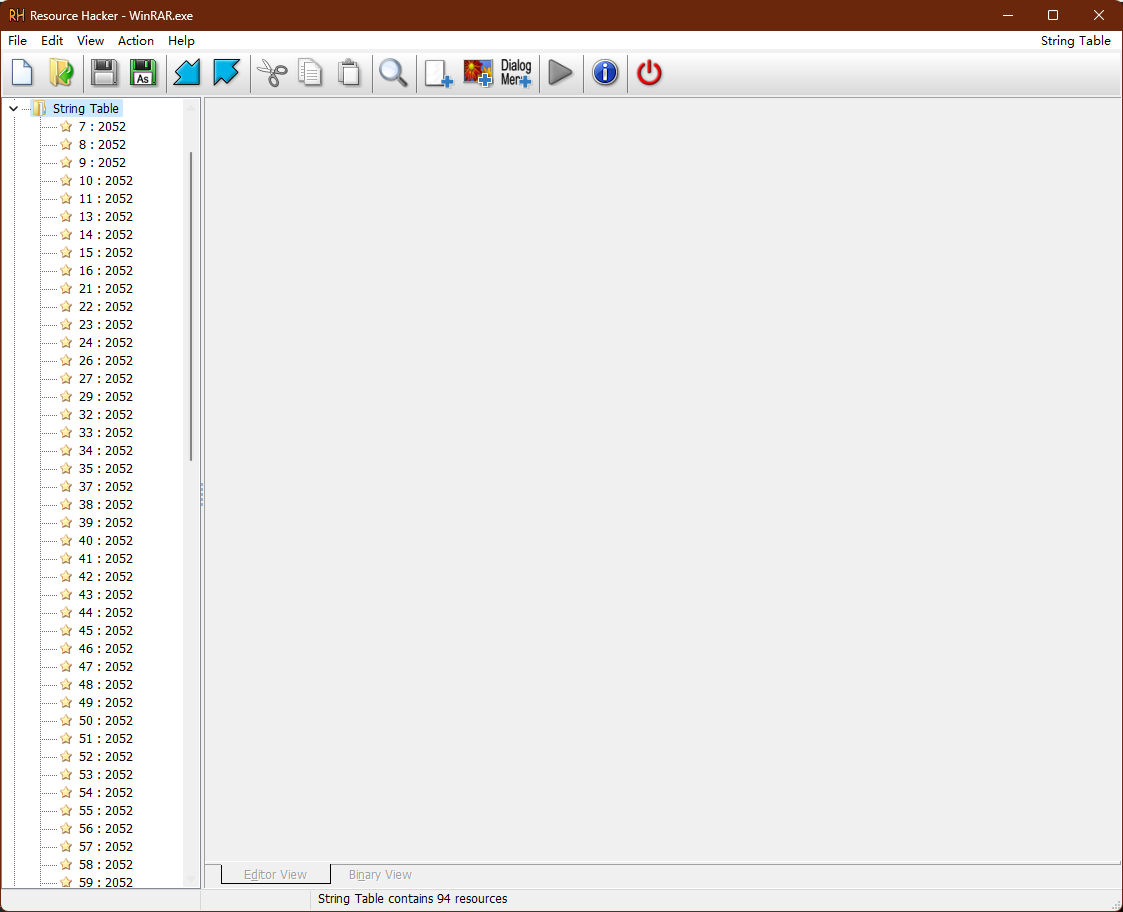Open the Action menu
Viewport: 1123px width, 912px height.
click(136, 41)
